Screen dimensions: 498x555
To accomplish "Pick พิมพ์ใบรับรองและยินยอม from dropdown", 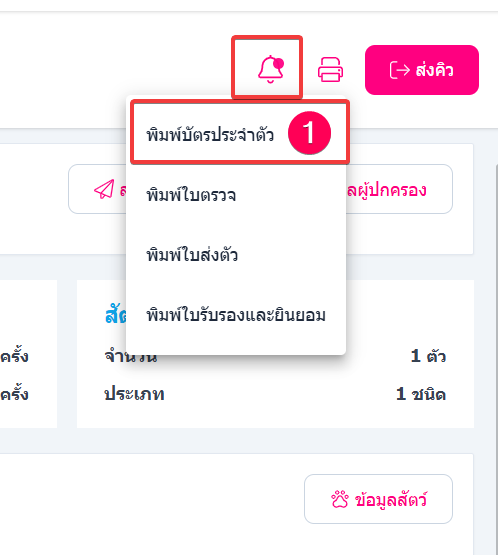I will tap(236, 315).
